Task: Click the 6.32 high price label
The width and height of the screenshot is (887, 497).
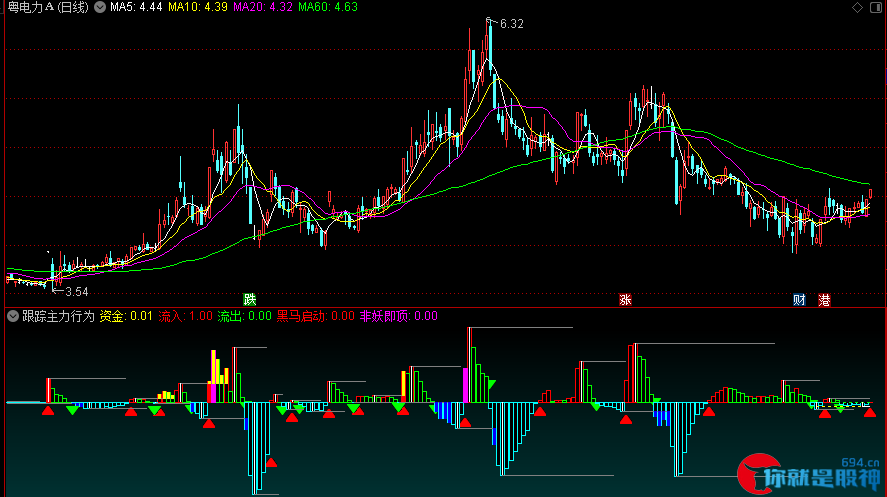Action: click(x=512, y=24)
